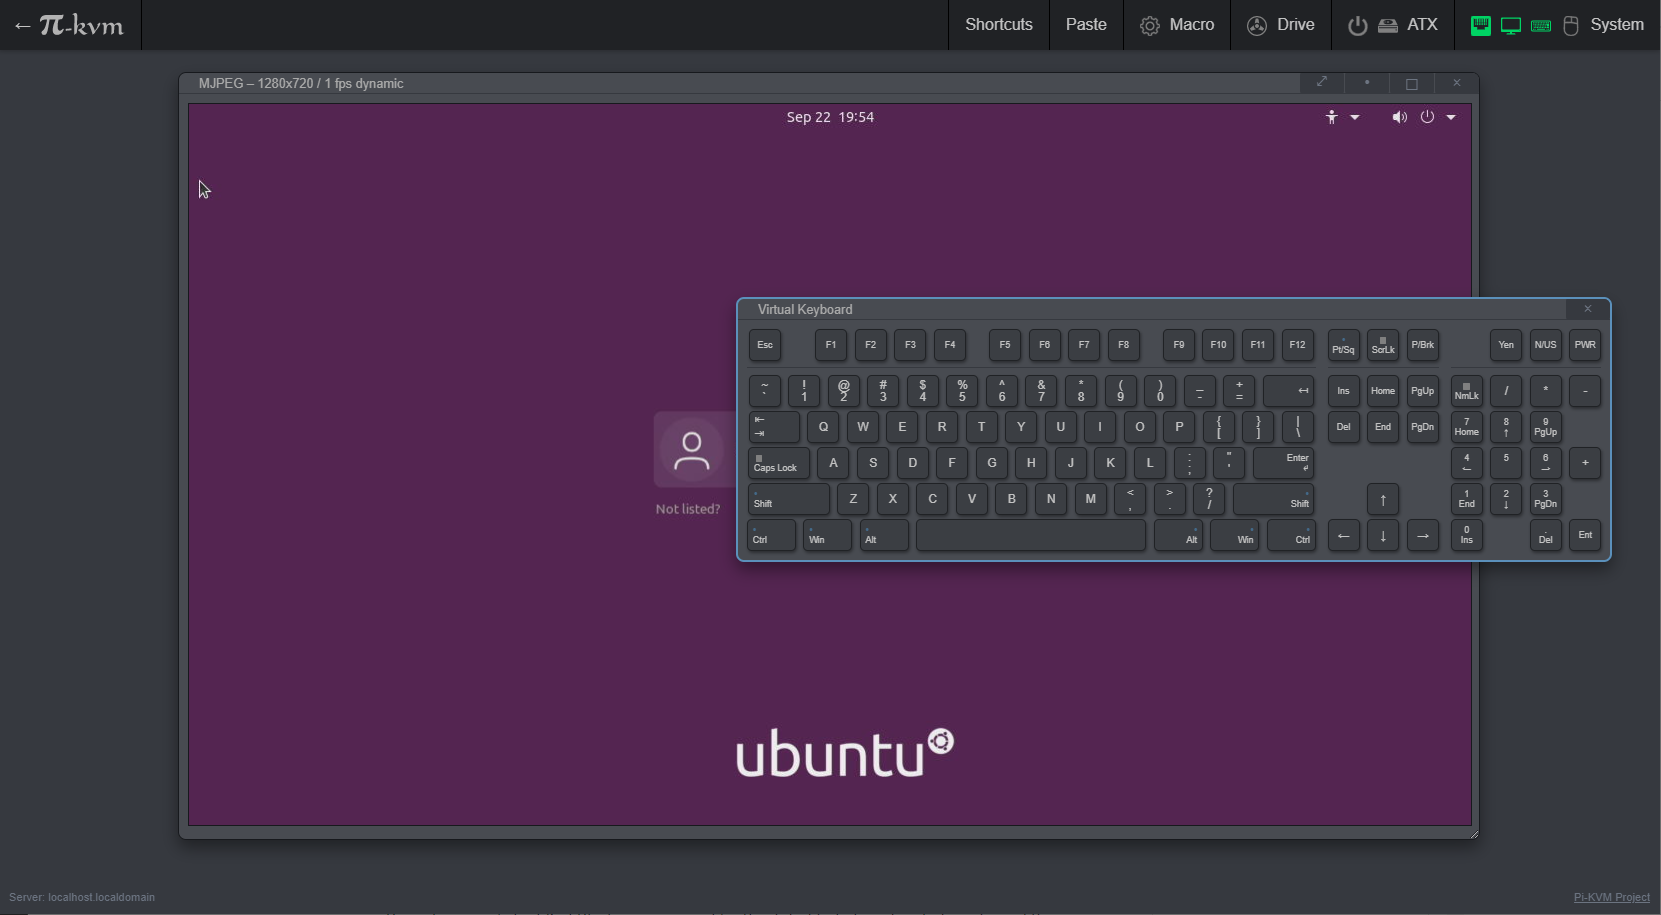Click the PgUp key in navigation cluster

[x=1422, y=391]
